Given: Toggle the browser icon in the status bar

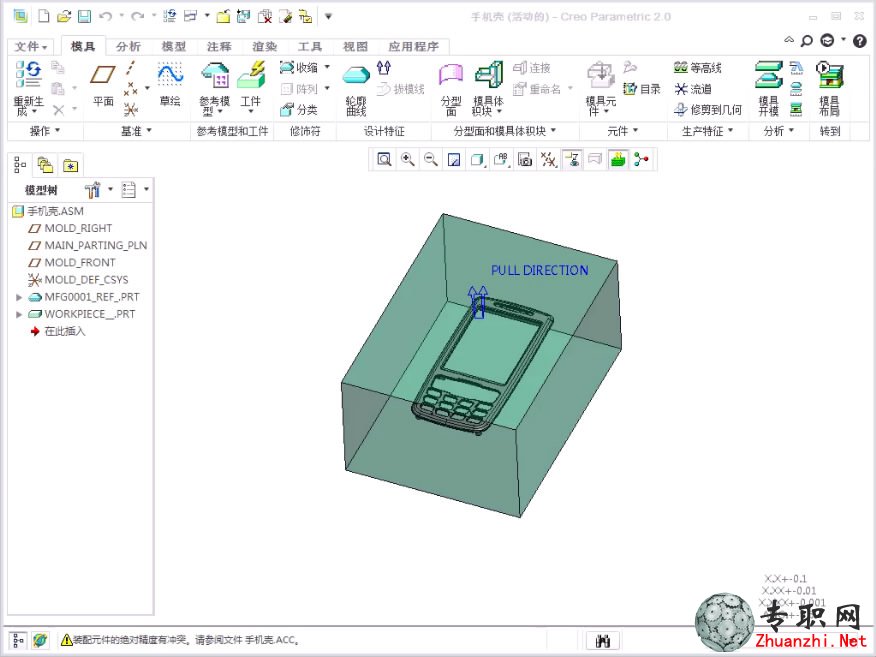Looking at the screenshot, I should click(40, 640).
